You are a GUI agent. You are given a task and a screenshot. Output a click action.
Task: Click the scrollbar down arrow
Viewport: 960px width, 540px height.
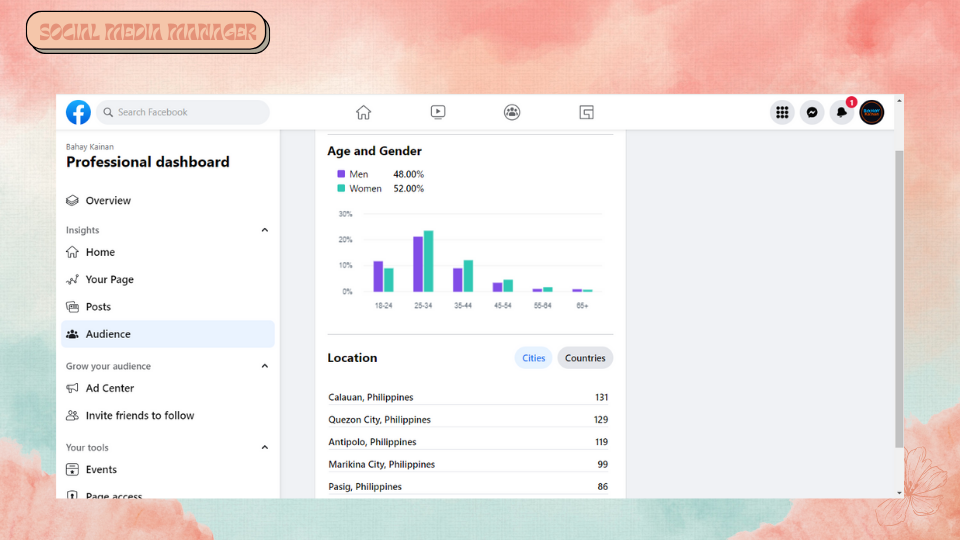point(899,493)
